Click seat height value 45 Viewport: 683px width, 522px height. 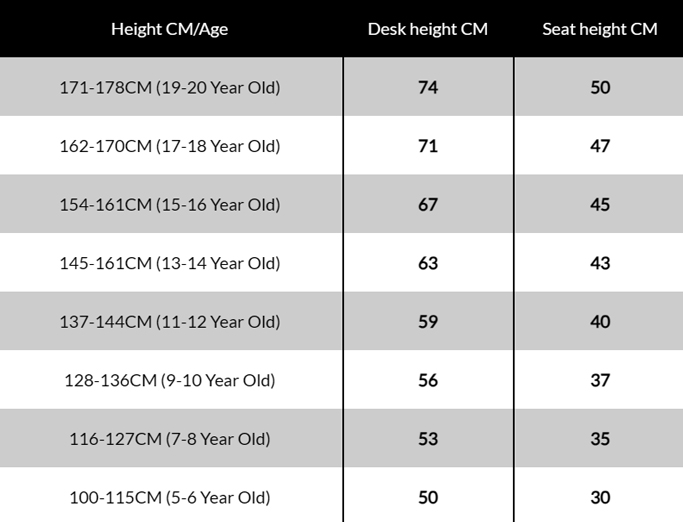click(x=600, y=204)
